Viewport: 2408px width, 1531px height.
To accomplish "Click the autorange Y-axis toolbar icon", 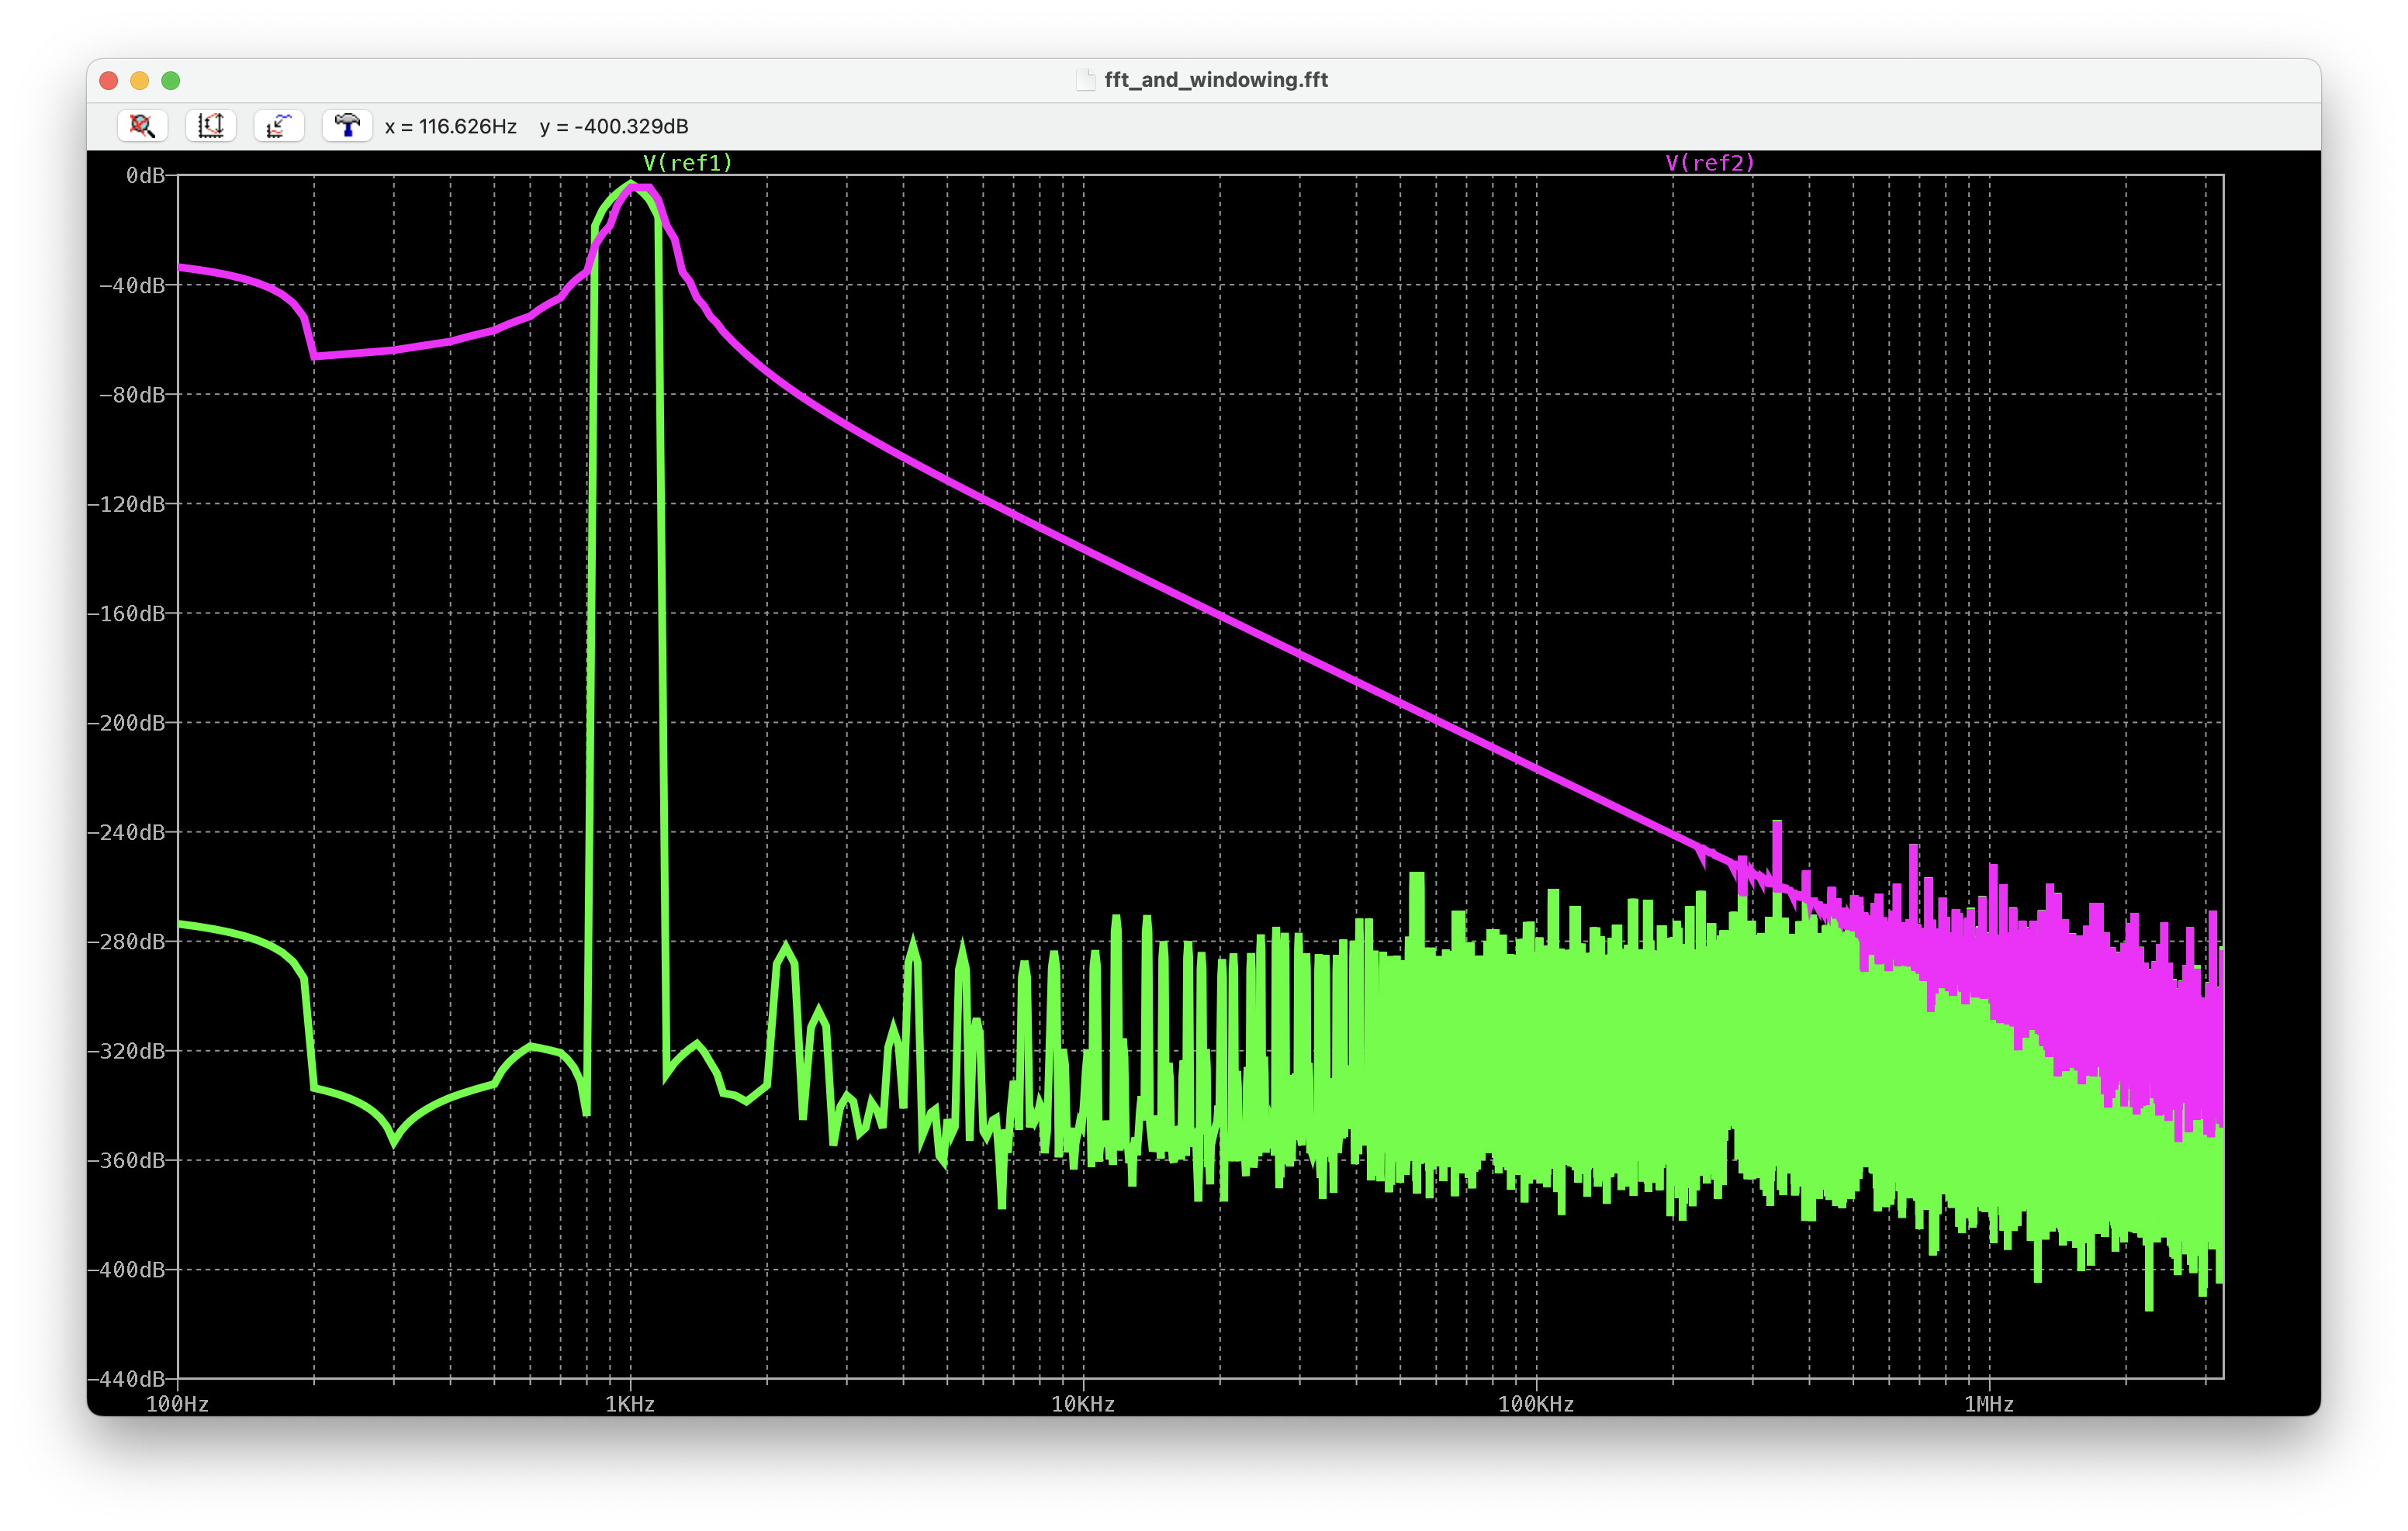I will 210,126.
